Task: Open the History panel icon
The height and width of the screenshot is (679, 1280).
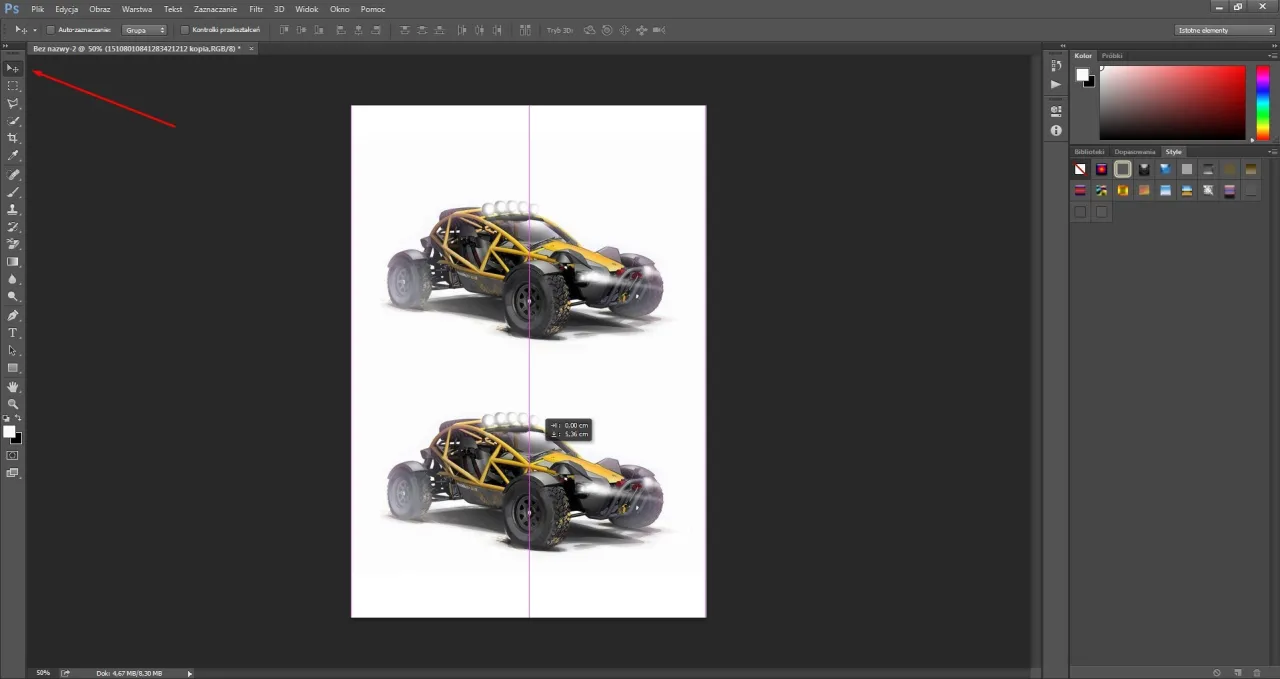Action: (x=1056, y=66)
